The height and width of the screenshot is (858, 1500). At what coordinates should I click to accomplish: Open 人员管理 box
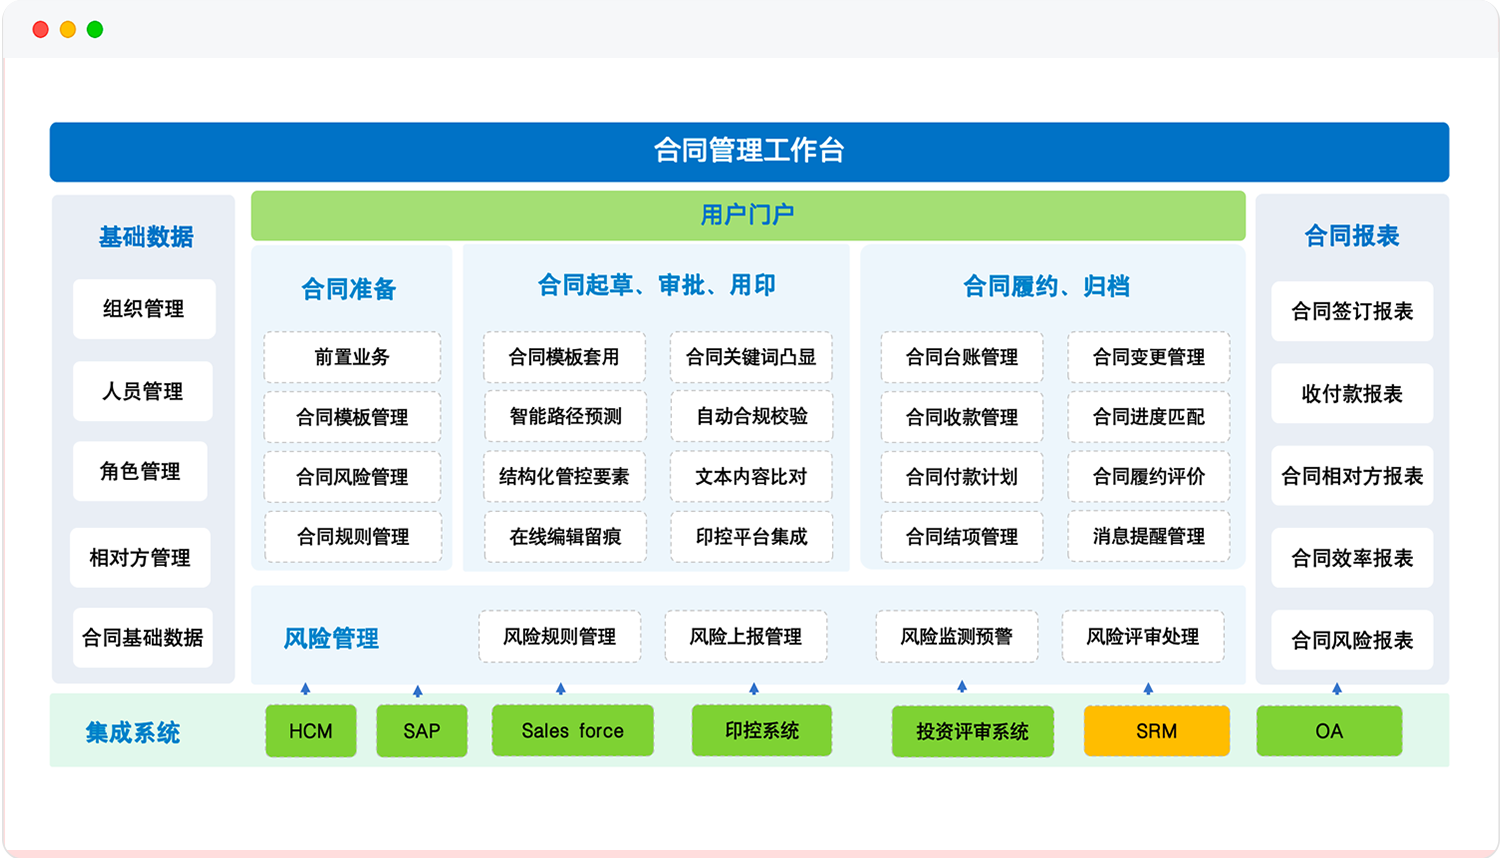pyautogui.click(x=143, y=391)
